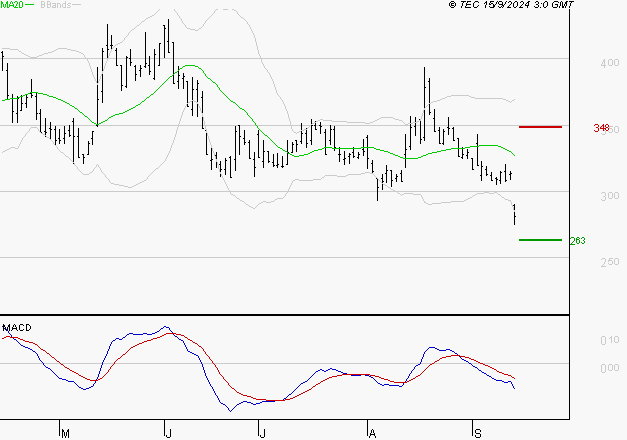
Task: Click the red 348 resistance label
Action: click(601, 128)
